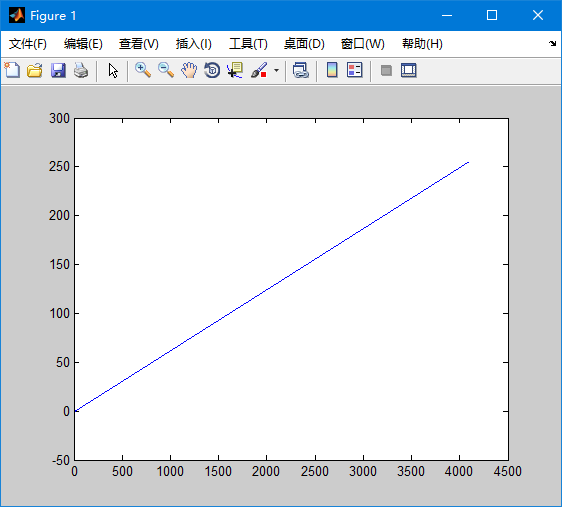
Task: Click the New Figure icon
Action: 12,70
